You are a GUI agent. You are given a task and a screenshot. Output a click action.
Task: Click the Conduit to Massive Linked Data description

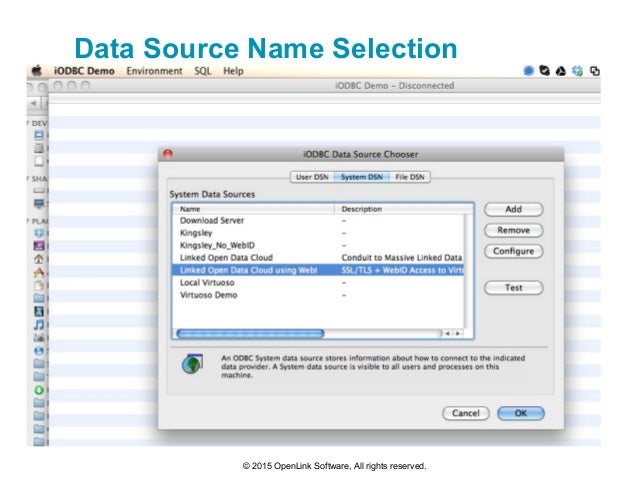402,258
